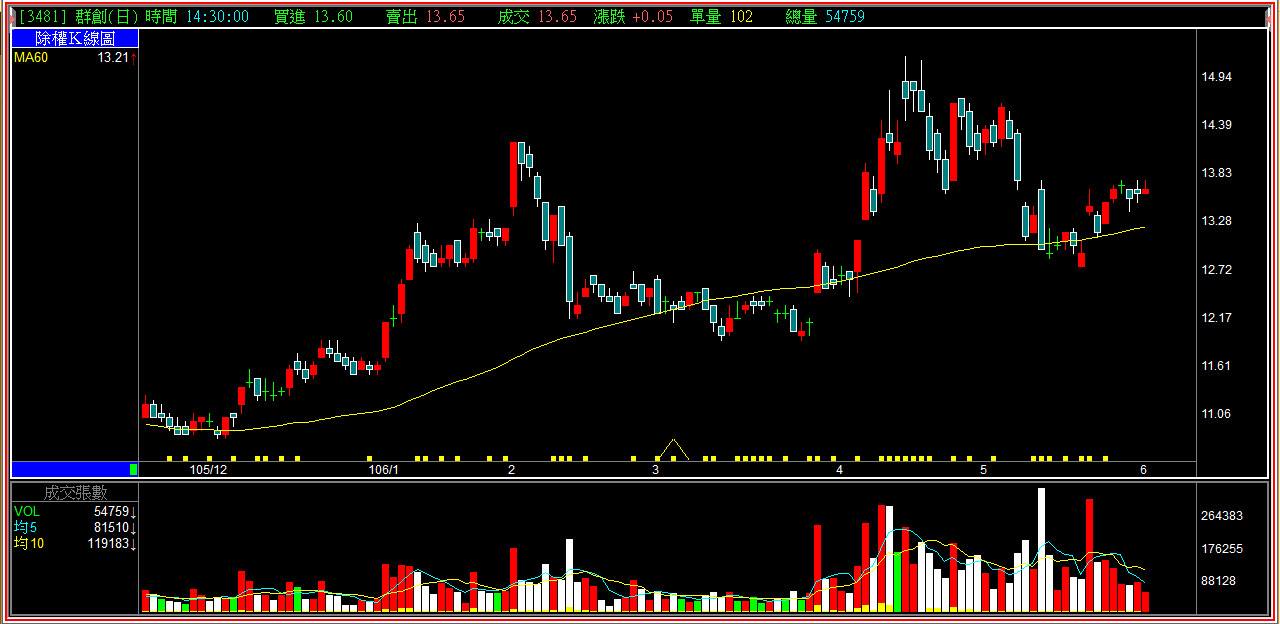The width and height of the screenshot is (1280, 624).
Task: Click the 賣出 13.65 ask price
Action: point(425,16)
